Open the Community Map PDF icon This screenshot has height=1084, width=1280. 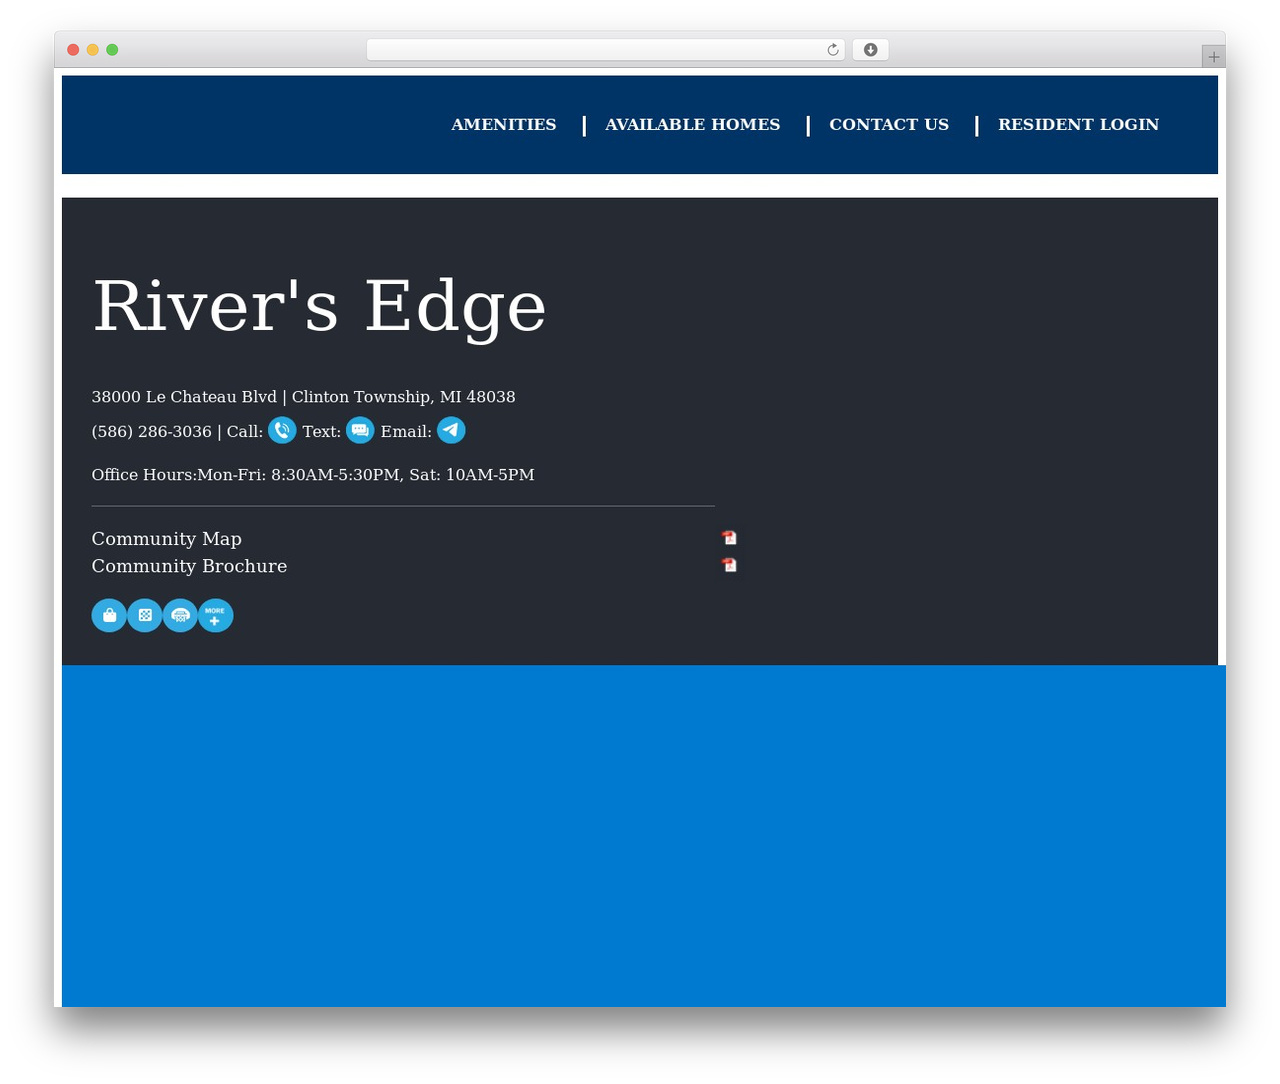(730, 538)
